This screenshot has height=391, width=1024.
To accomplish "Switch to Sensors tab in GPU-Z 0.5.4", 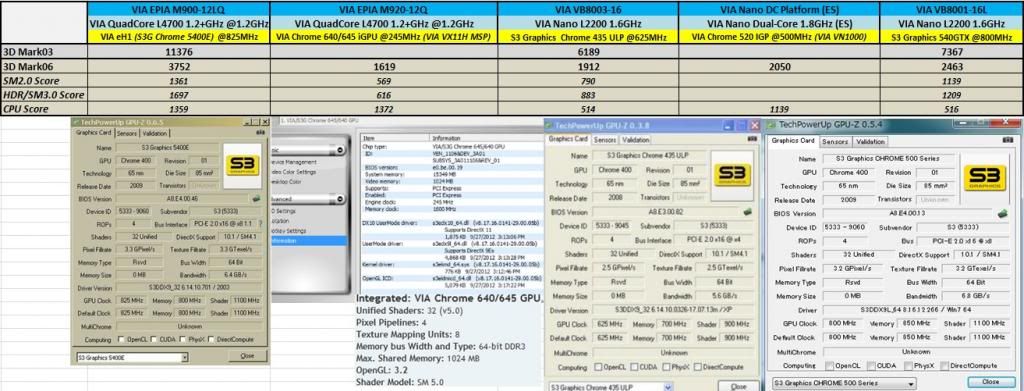I will tap(835, 141).
